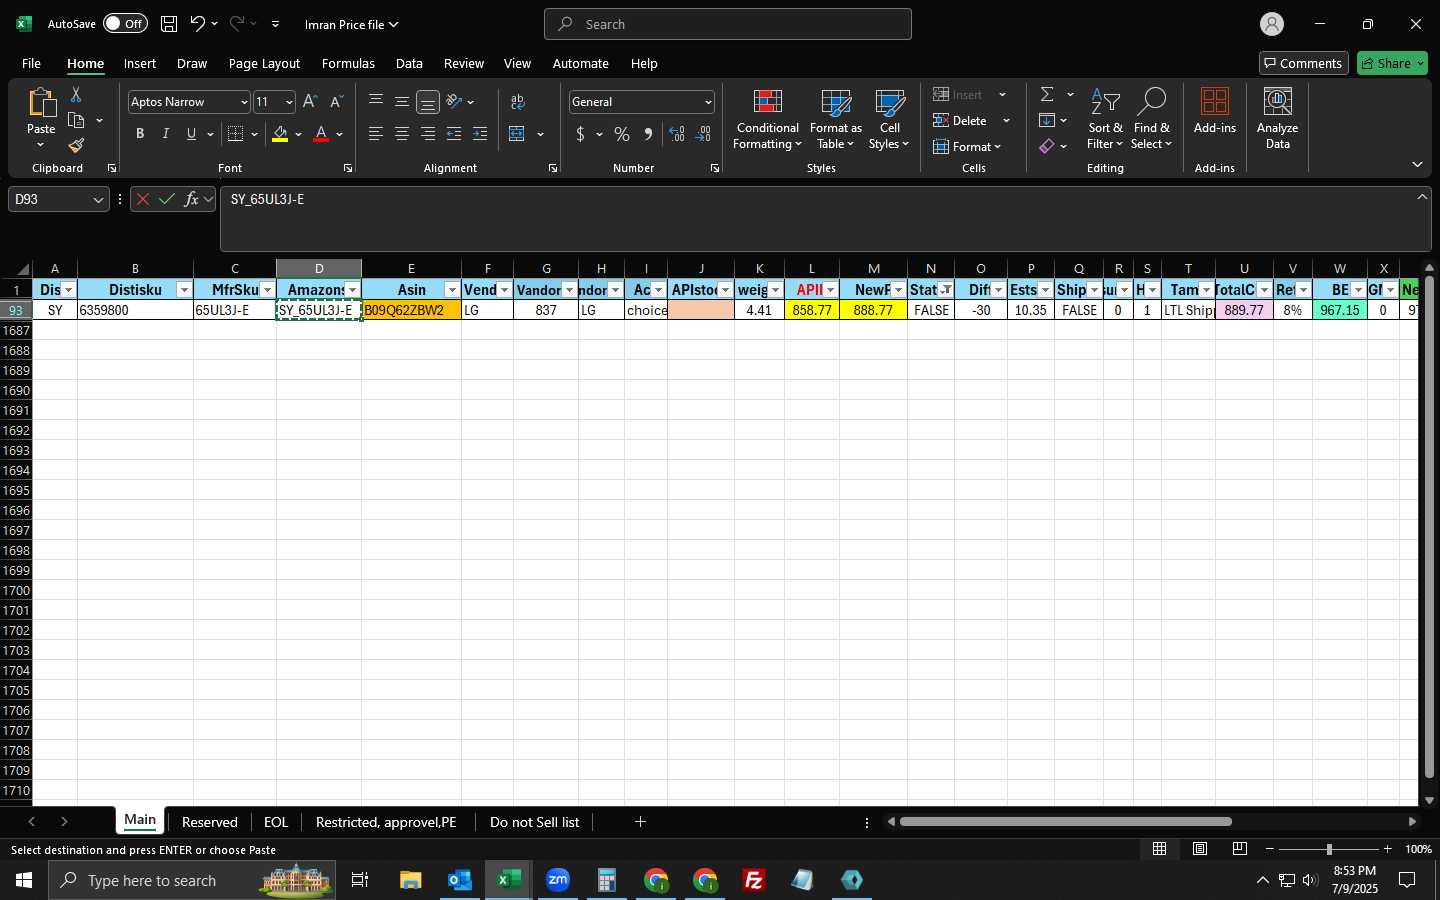The height and width of the screenshot is (900, 1440).
Task: Click the Percent Style icon
Action: (622, 134)
